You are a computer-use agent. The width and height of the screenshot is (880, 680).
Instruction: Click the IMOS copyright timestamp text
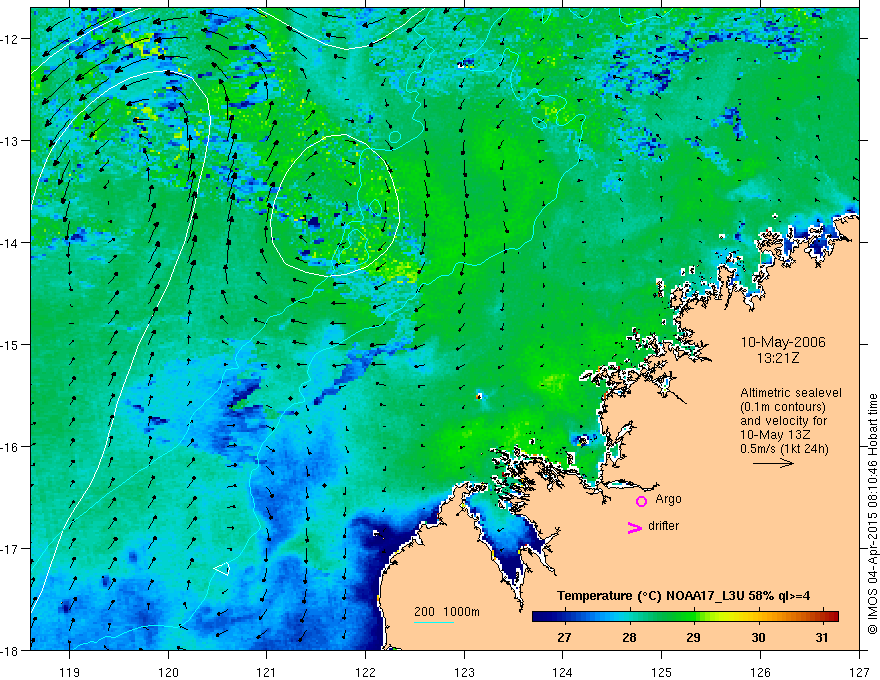click(872, 514)
